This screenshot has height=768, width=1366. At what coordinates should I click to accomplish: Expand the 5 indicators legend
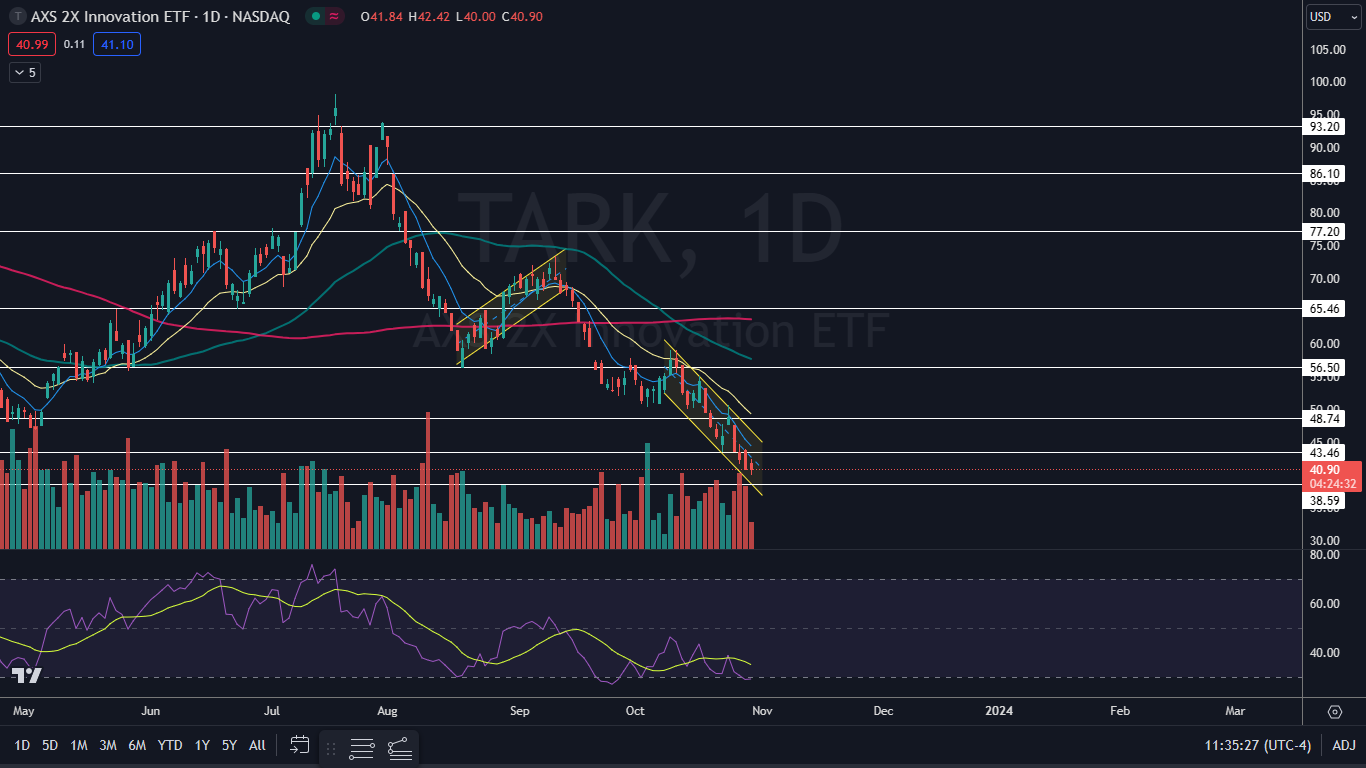click(25, 73)
